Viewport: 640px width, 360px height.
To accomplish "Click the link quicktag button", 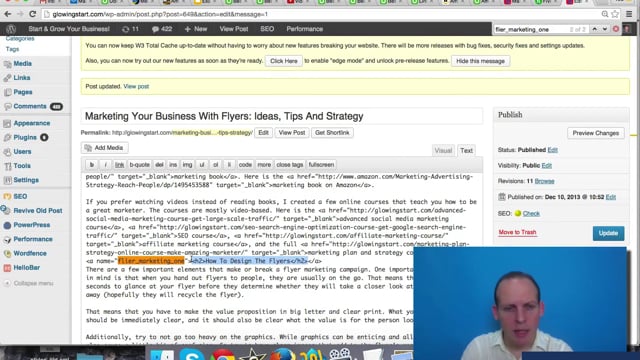I will point(119,165).
